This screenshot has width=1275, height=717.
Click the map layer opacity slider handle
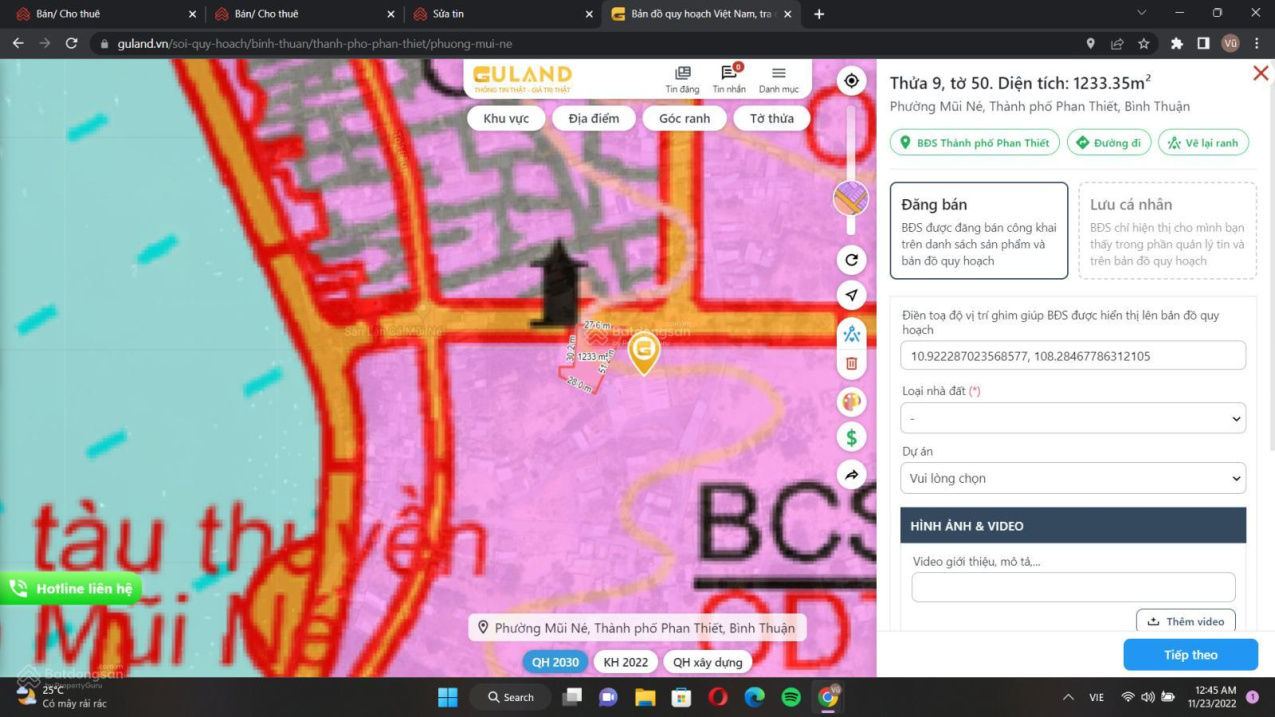[851, 199]
